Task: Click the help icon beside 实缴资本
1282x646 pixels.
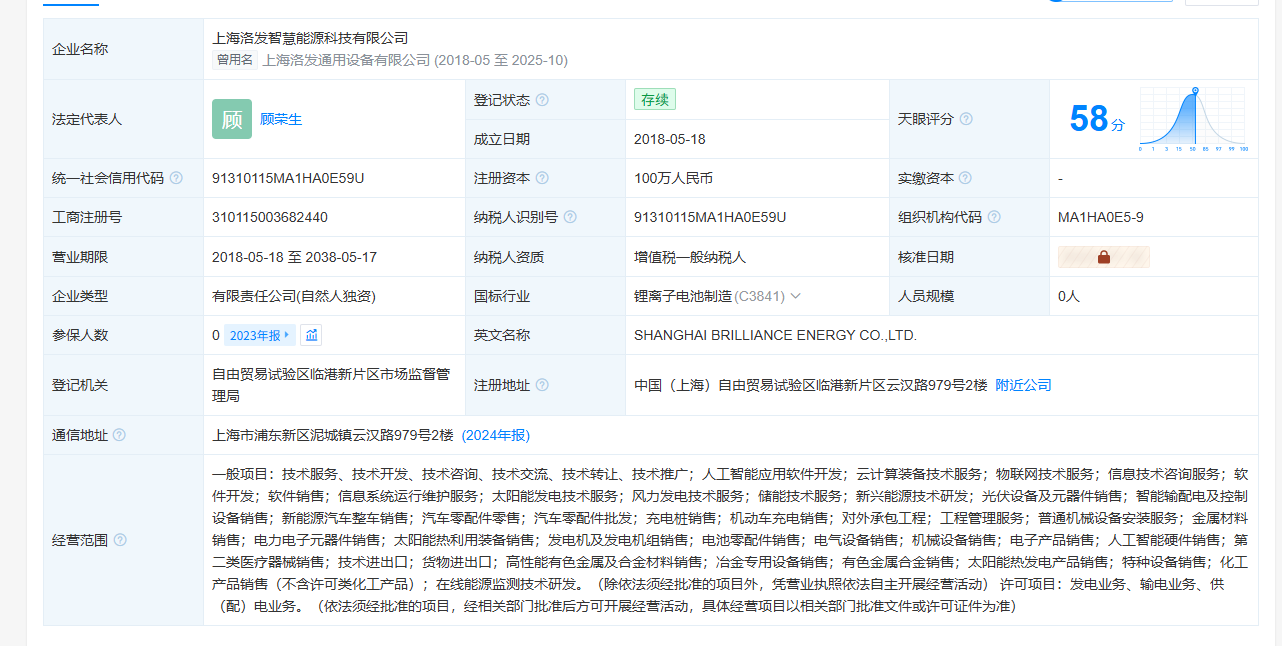Action: pyautogui.click(x=965, y=178)
